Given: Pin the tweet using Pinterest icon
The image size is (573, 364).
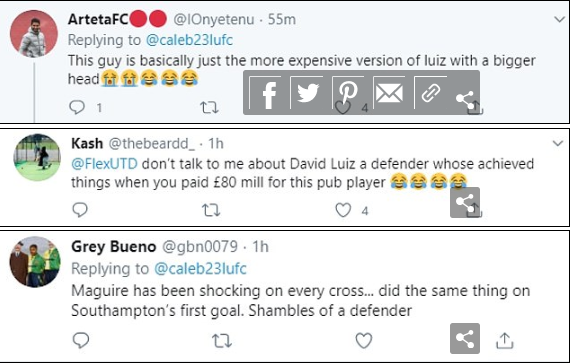Looking at the screenshot, I should tap(349, 93).
